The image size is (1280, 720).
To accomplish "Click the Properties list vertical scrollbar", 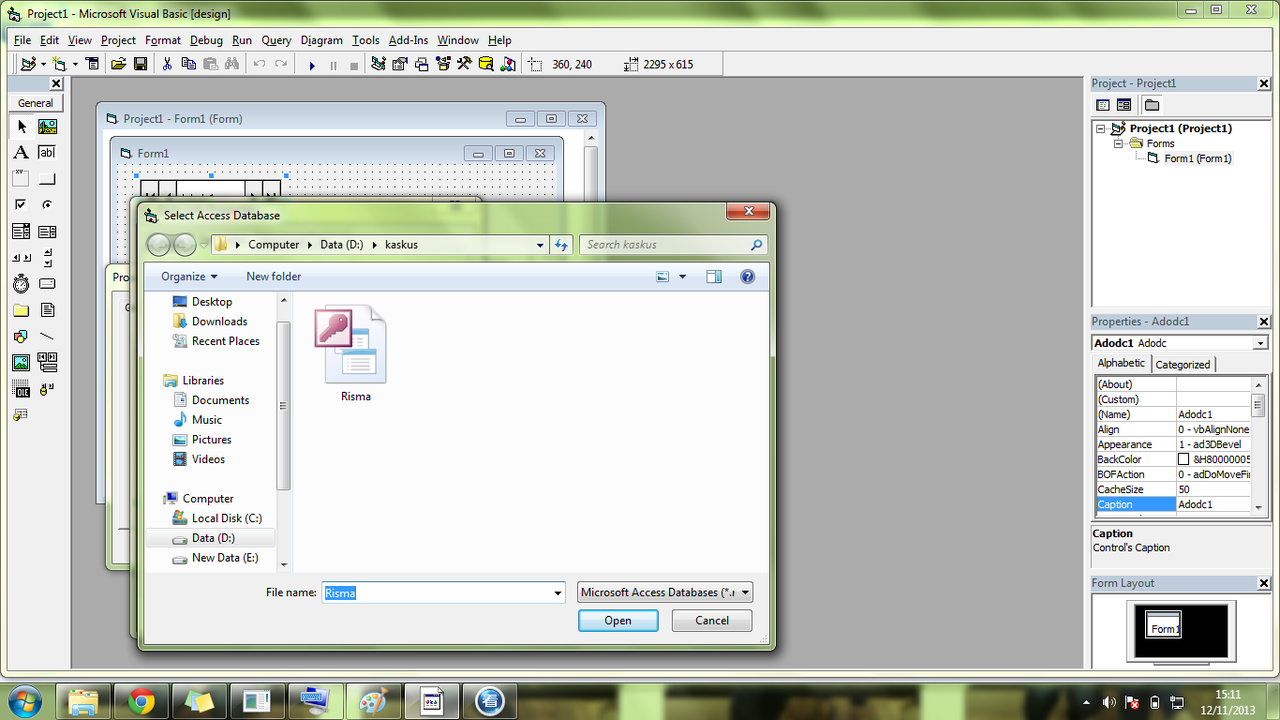I will [x=1259, y=445].
